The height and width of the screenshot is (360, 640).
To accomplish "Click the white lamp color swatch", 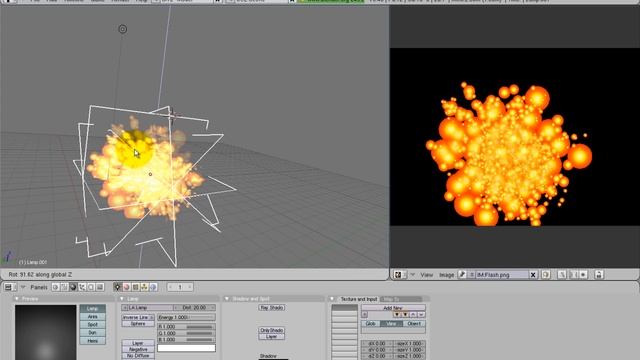I will [187, 348].
